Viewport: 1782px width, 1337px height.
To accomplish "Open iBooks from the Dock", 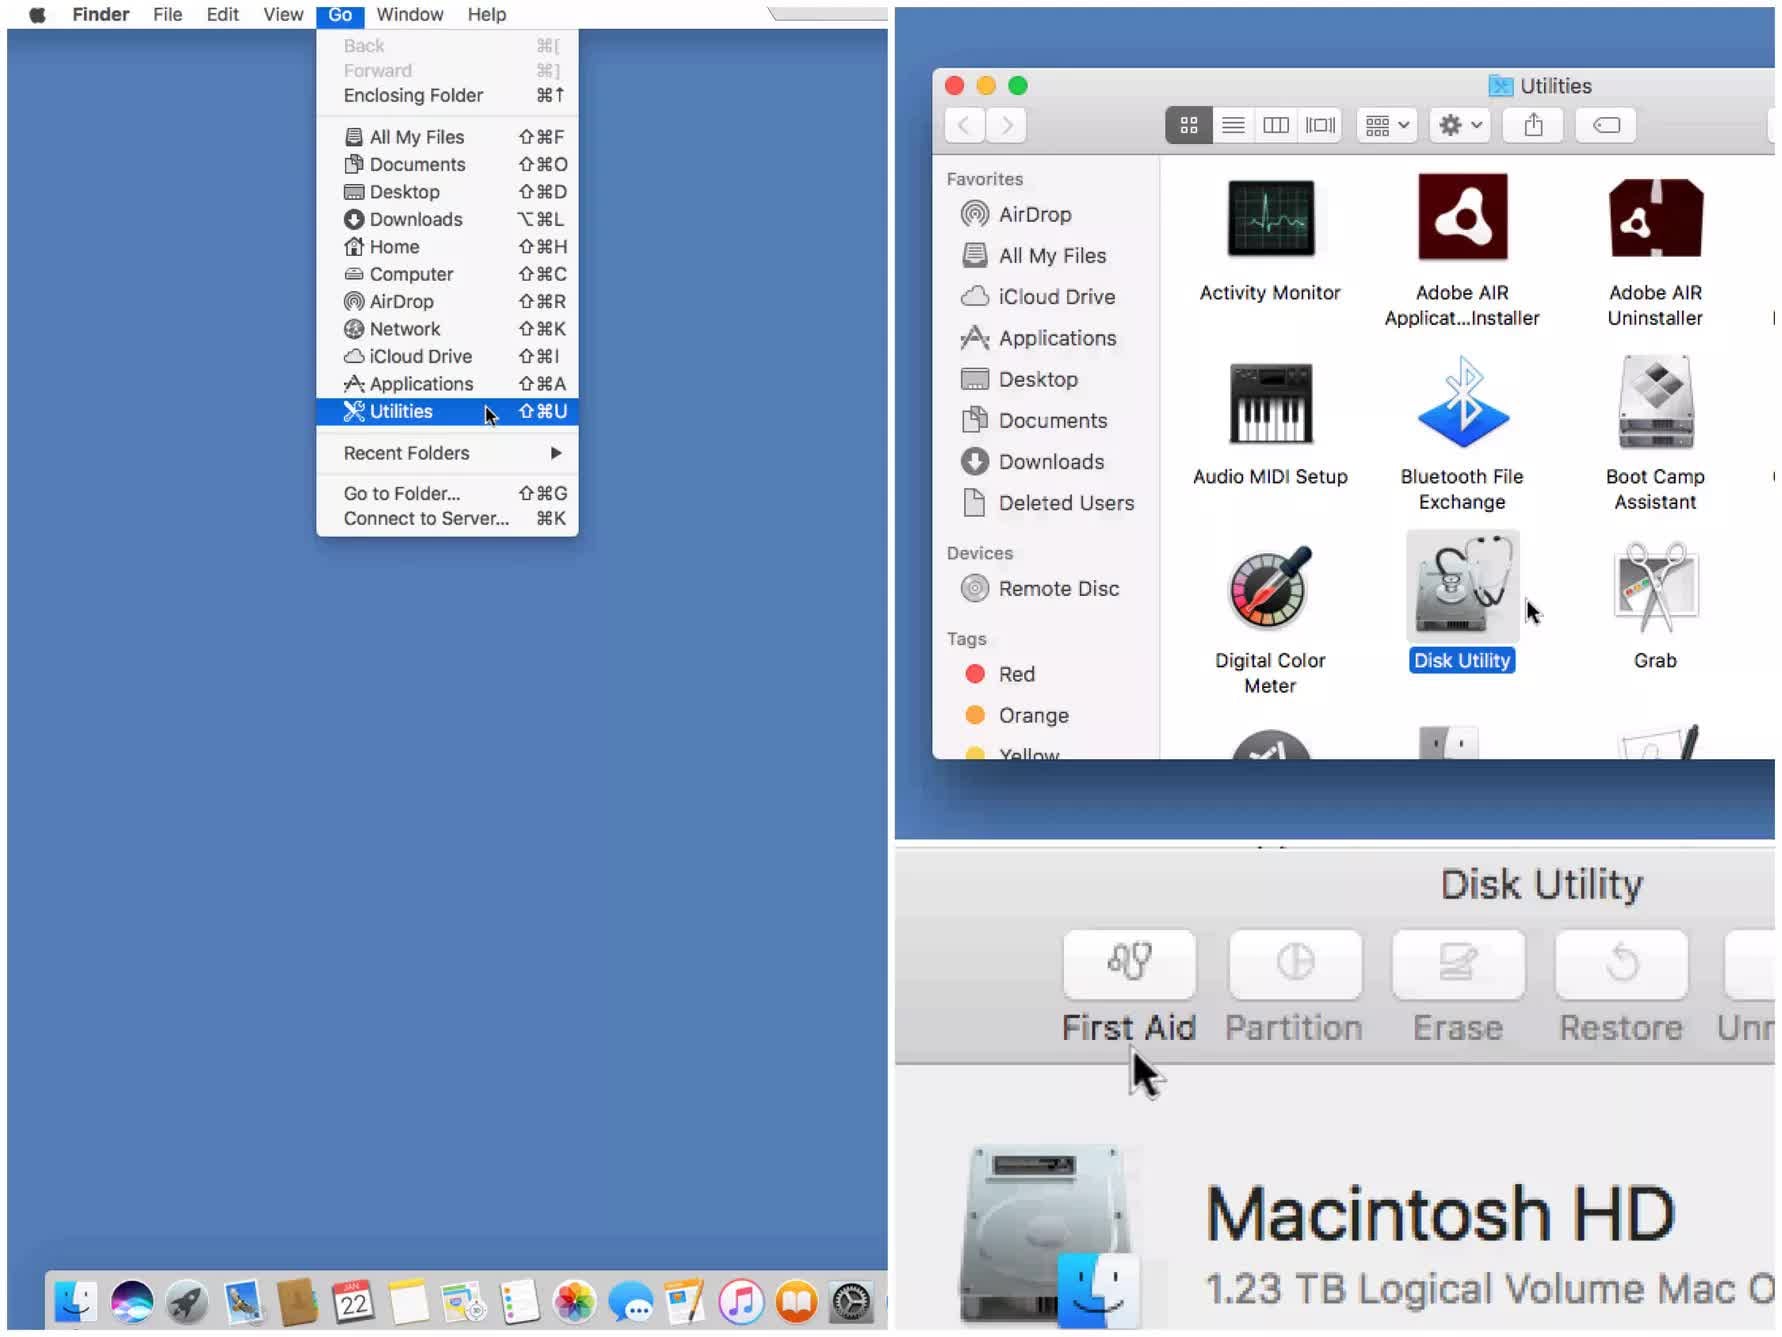I will 796,1301.
